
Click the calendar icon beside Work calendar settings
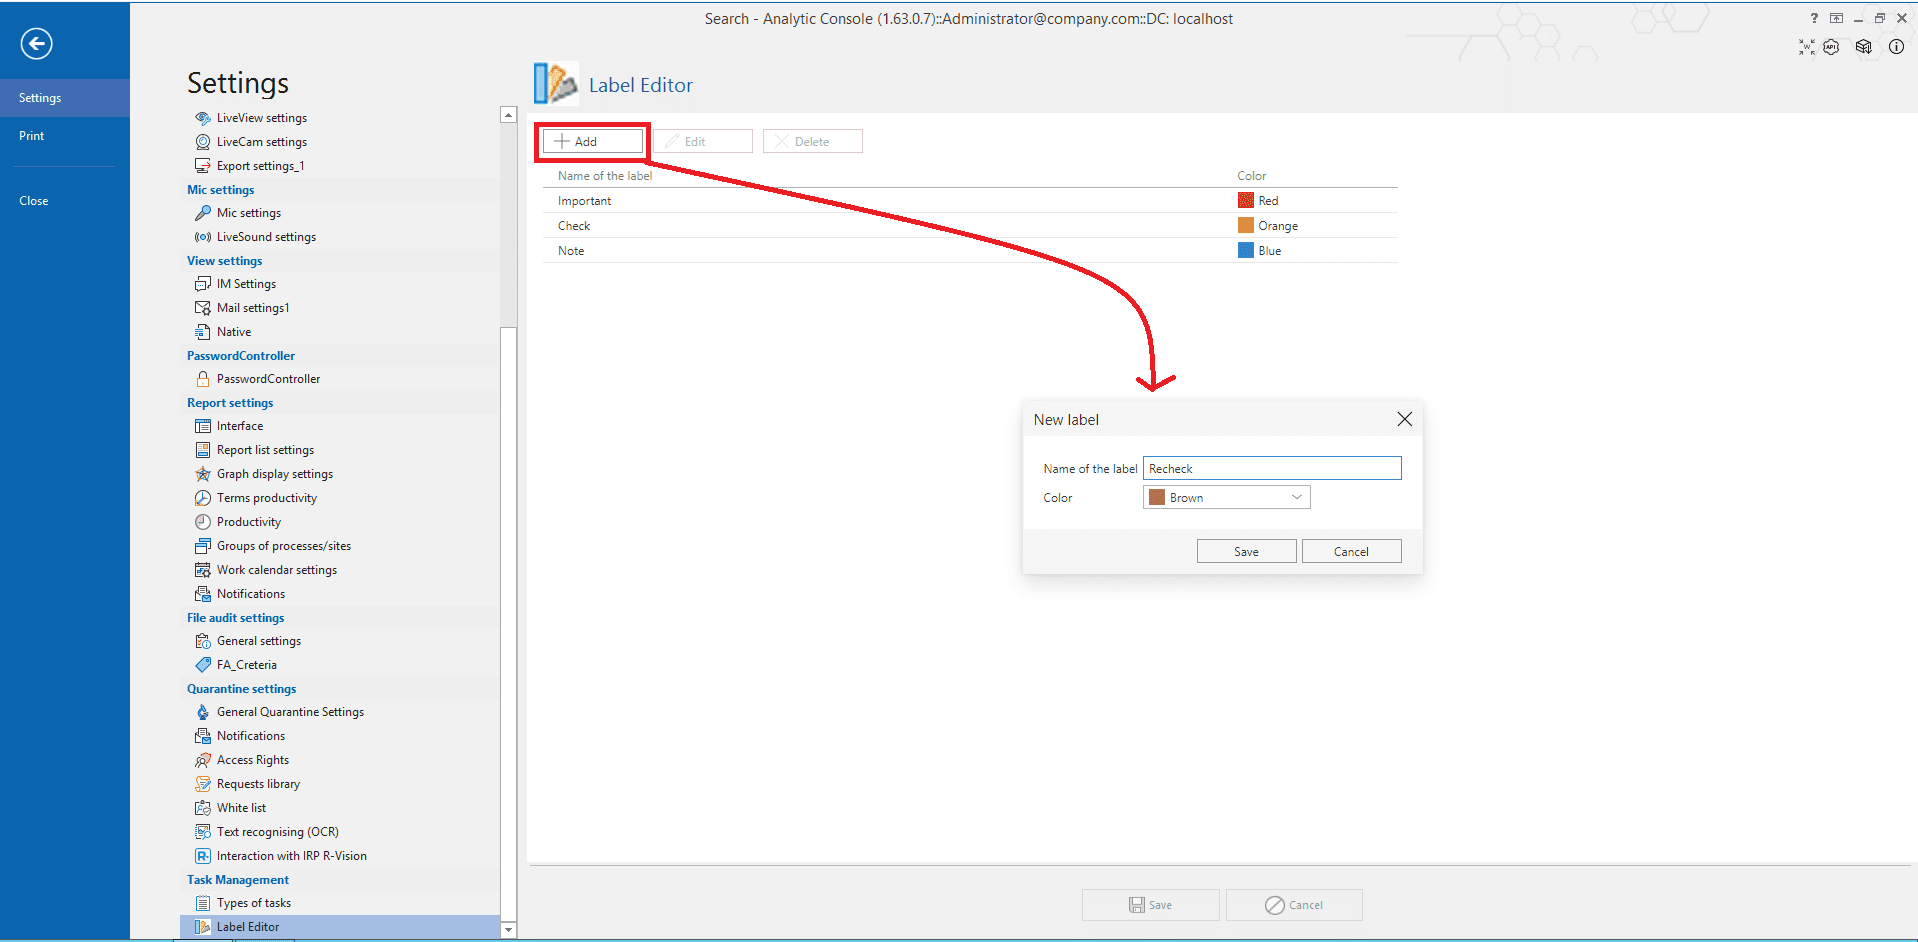[203, 570]
